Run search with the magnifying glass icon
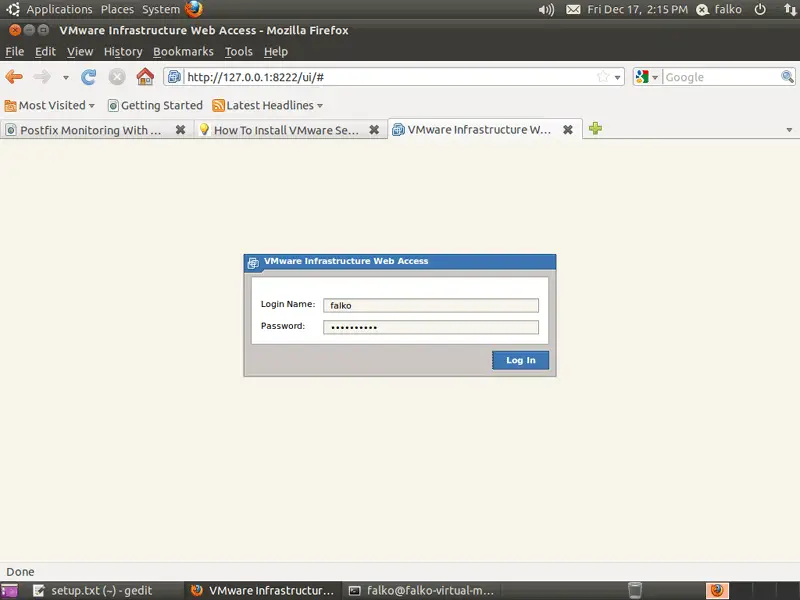800x600 pixels. (787, 77)
